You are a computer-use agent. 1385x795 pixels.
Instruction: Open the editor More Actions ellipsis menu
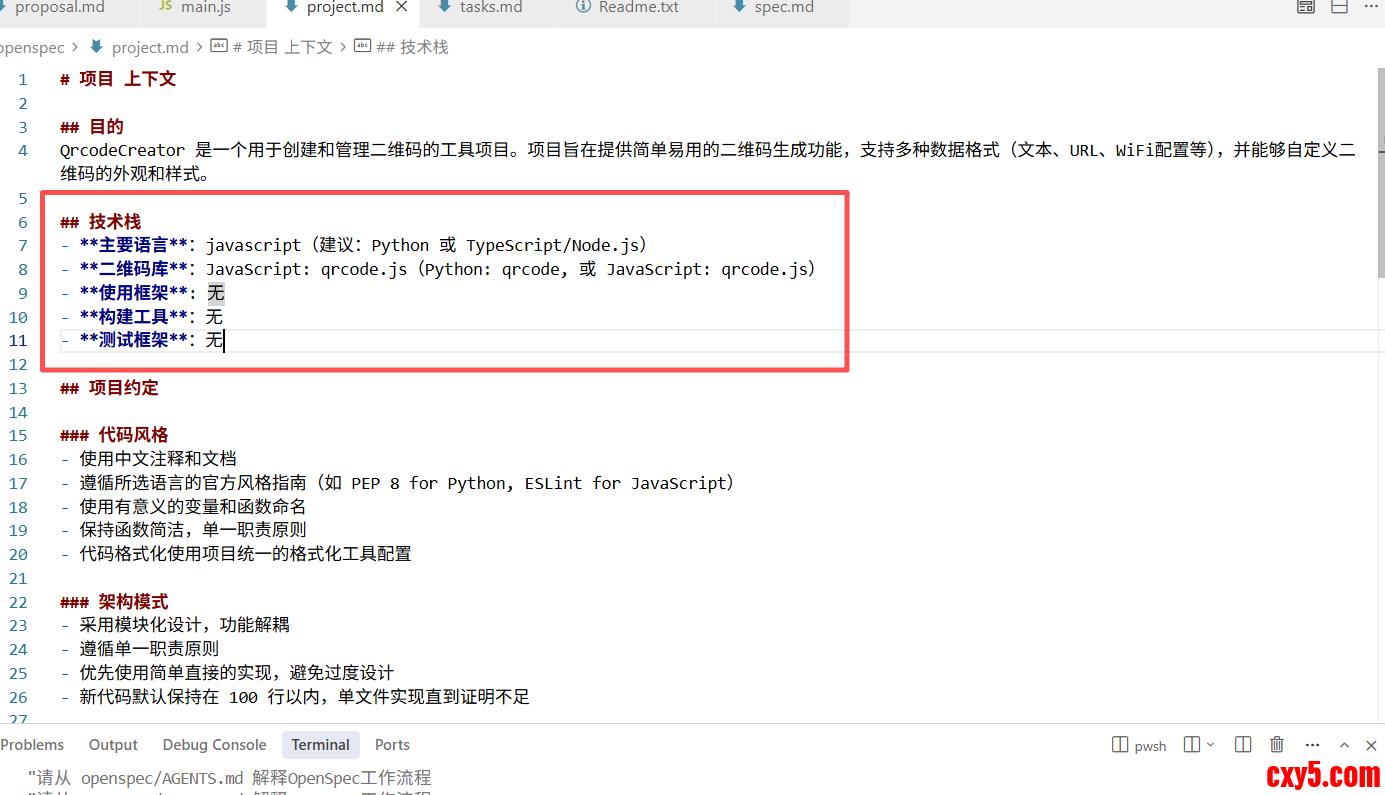[1372, 7]
